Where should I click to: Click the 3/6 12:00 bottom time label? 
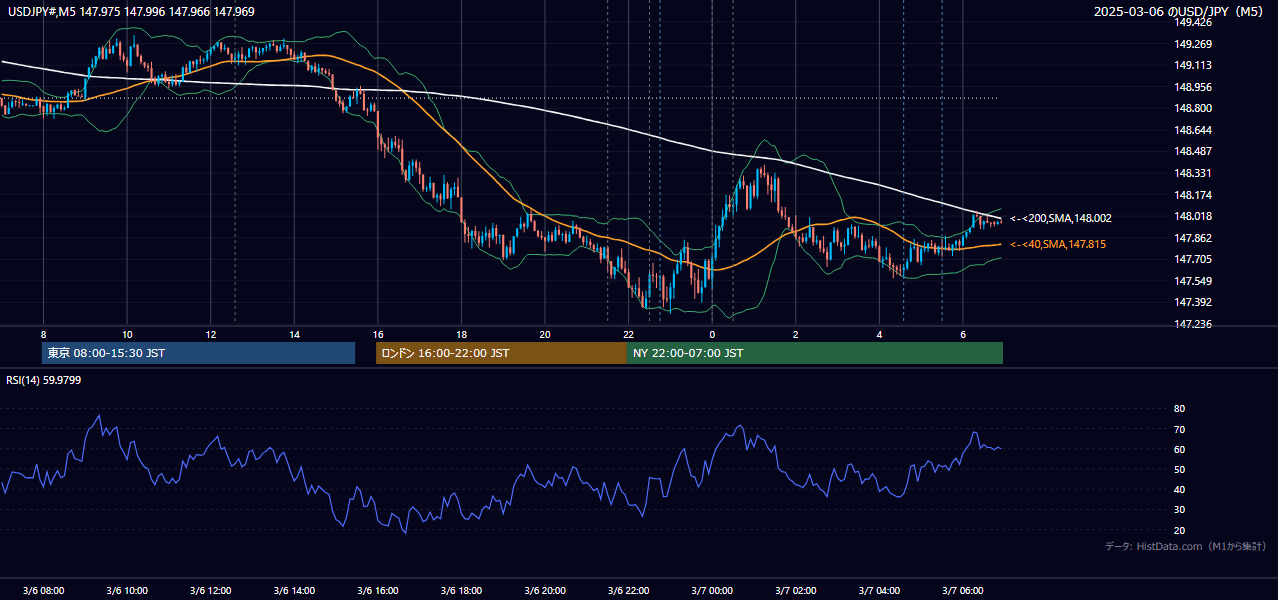point(211,591)
